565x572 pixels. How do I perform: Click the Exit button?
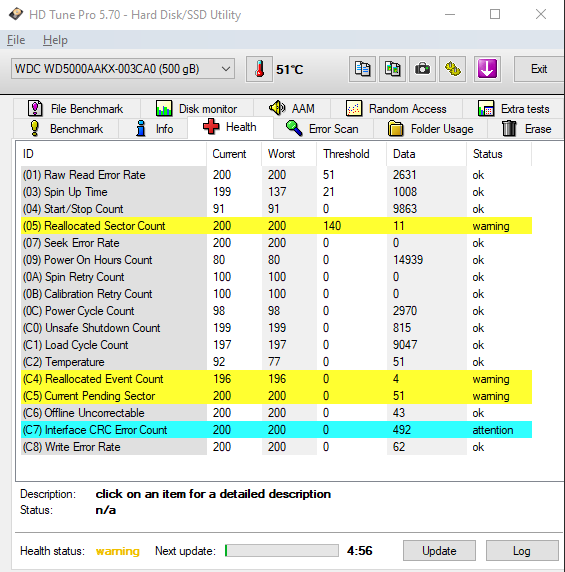click(x=539, y=69)
